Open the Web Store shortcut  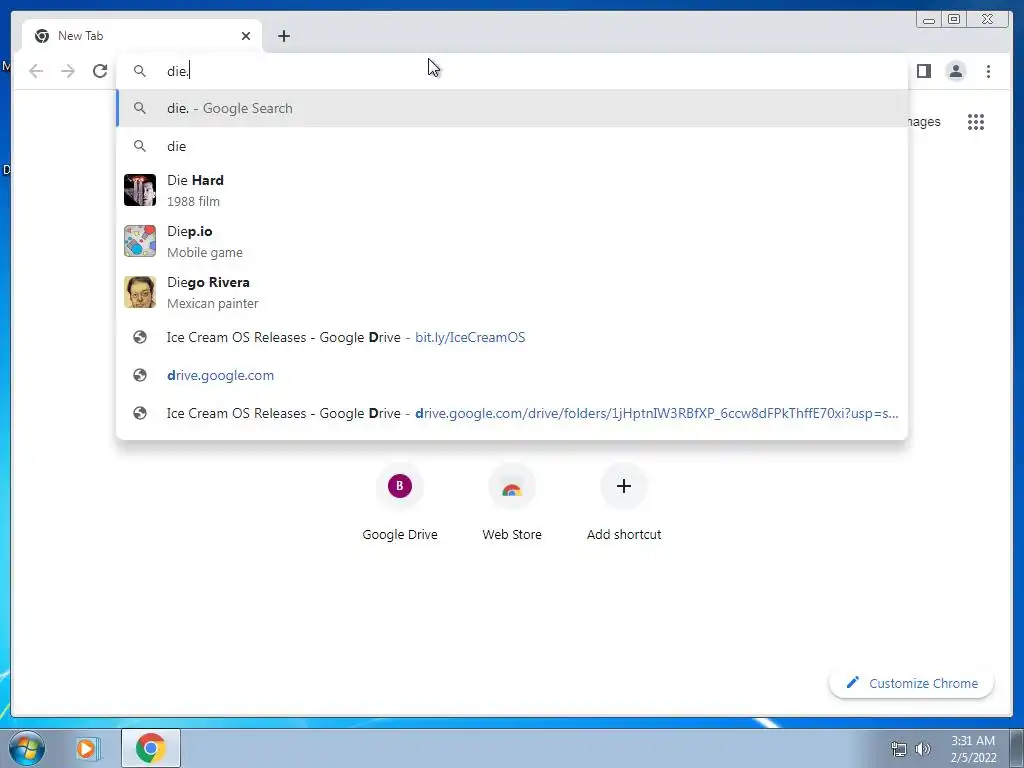pyautogui.click(x=512, y=503)
